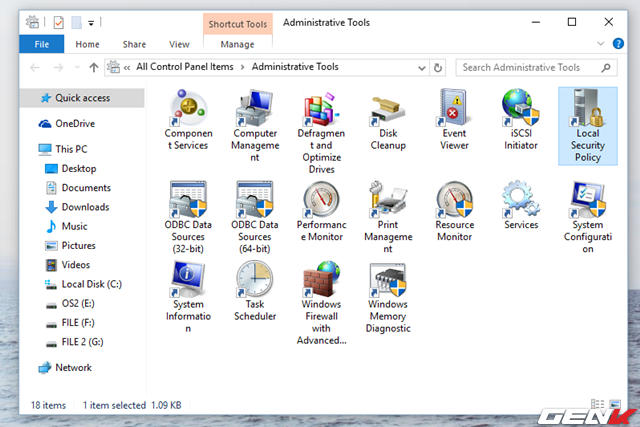Open the Task Scheduler shortcut
The width and height of the screenshot is (640, 427).
coord(255,291)
